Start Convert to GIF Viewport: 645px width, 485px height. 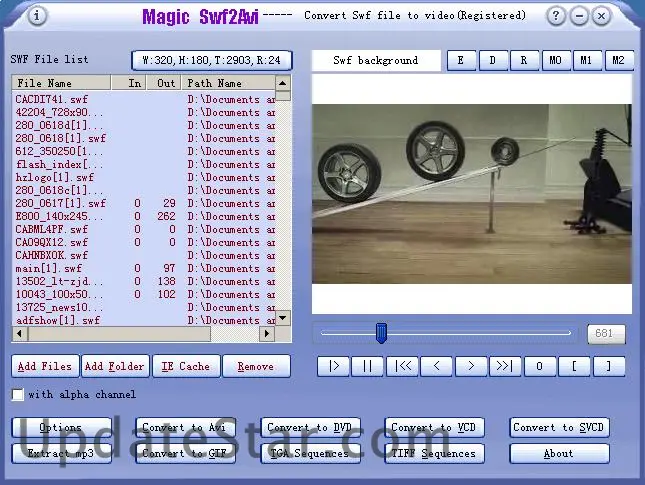[x=186, y=453]
